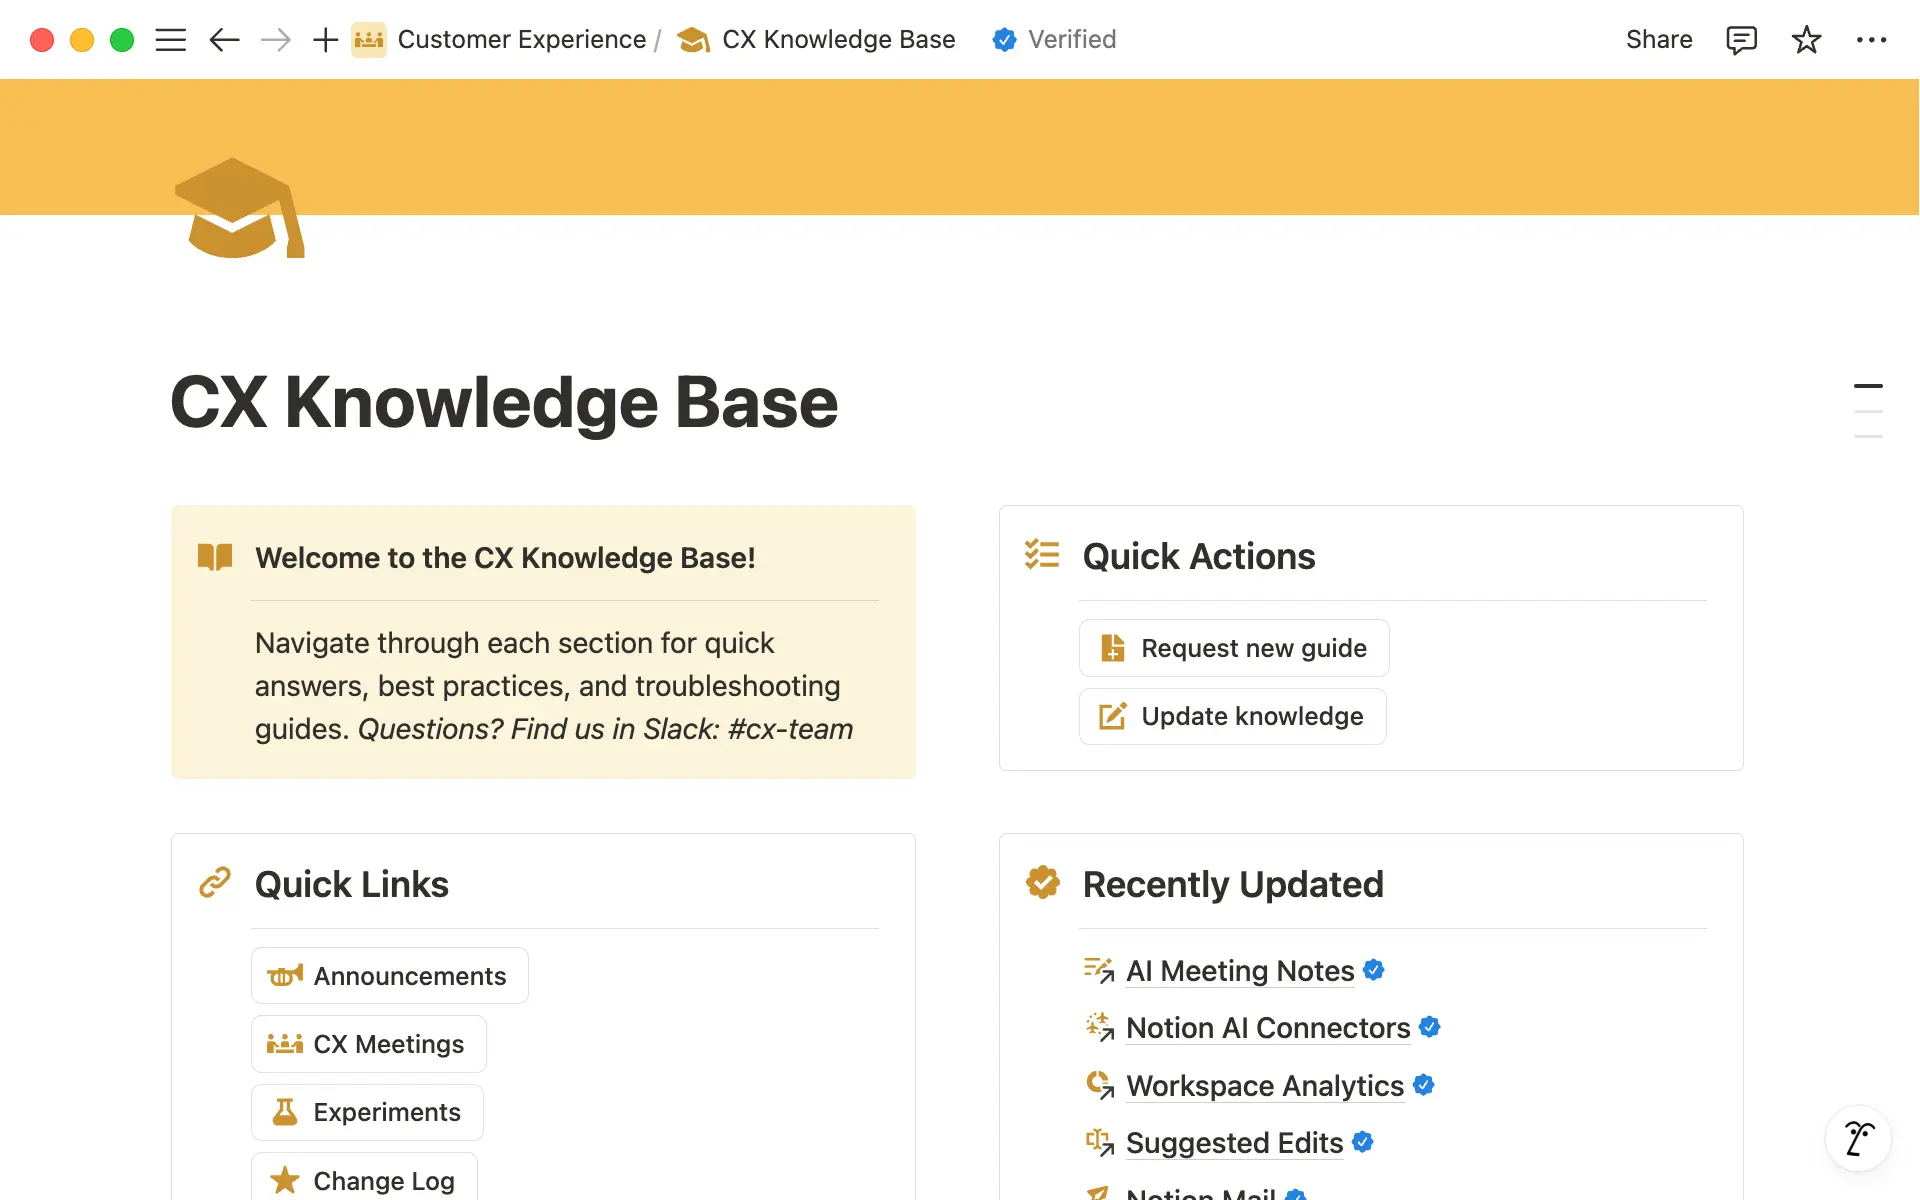This screenshot has height=1200, width=1920.
Task: Open more options with the ellipsis menu
Action: point(1872,39)
